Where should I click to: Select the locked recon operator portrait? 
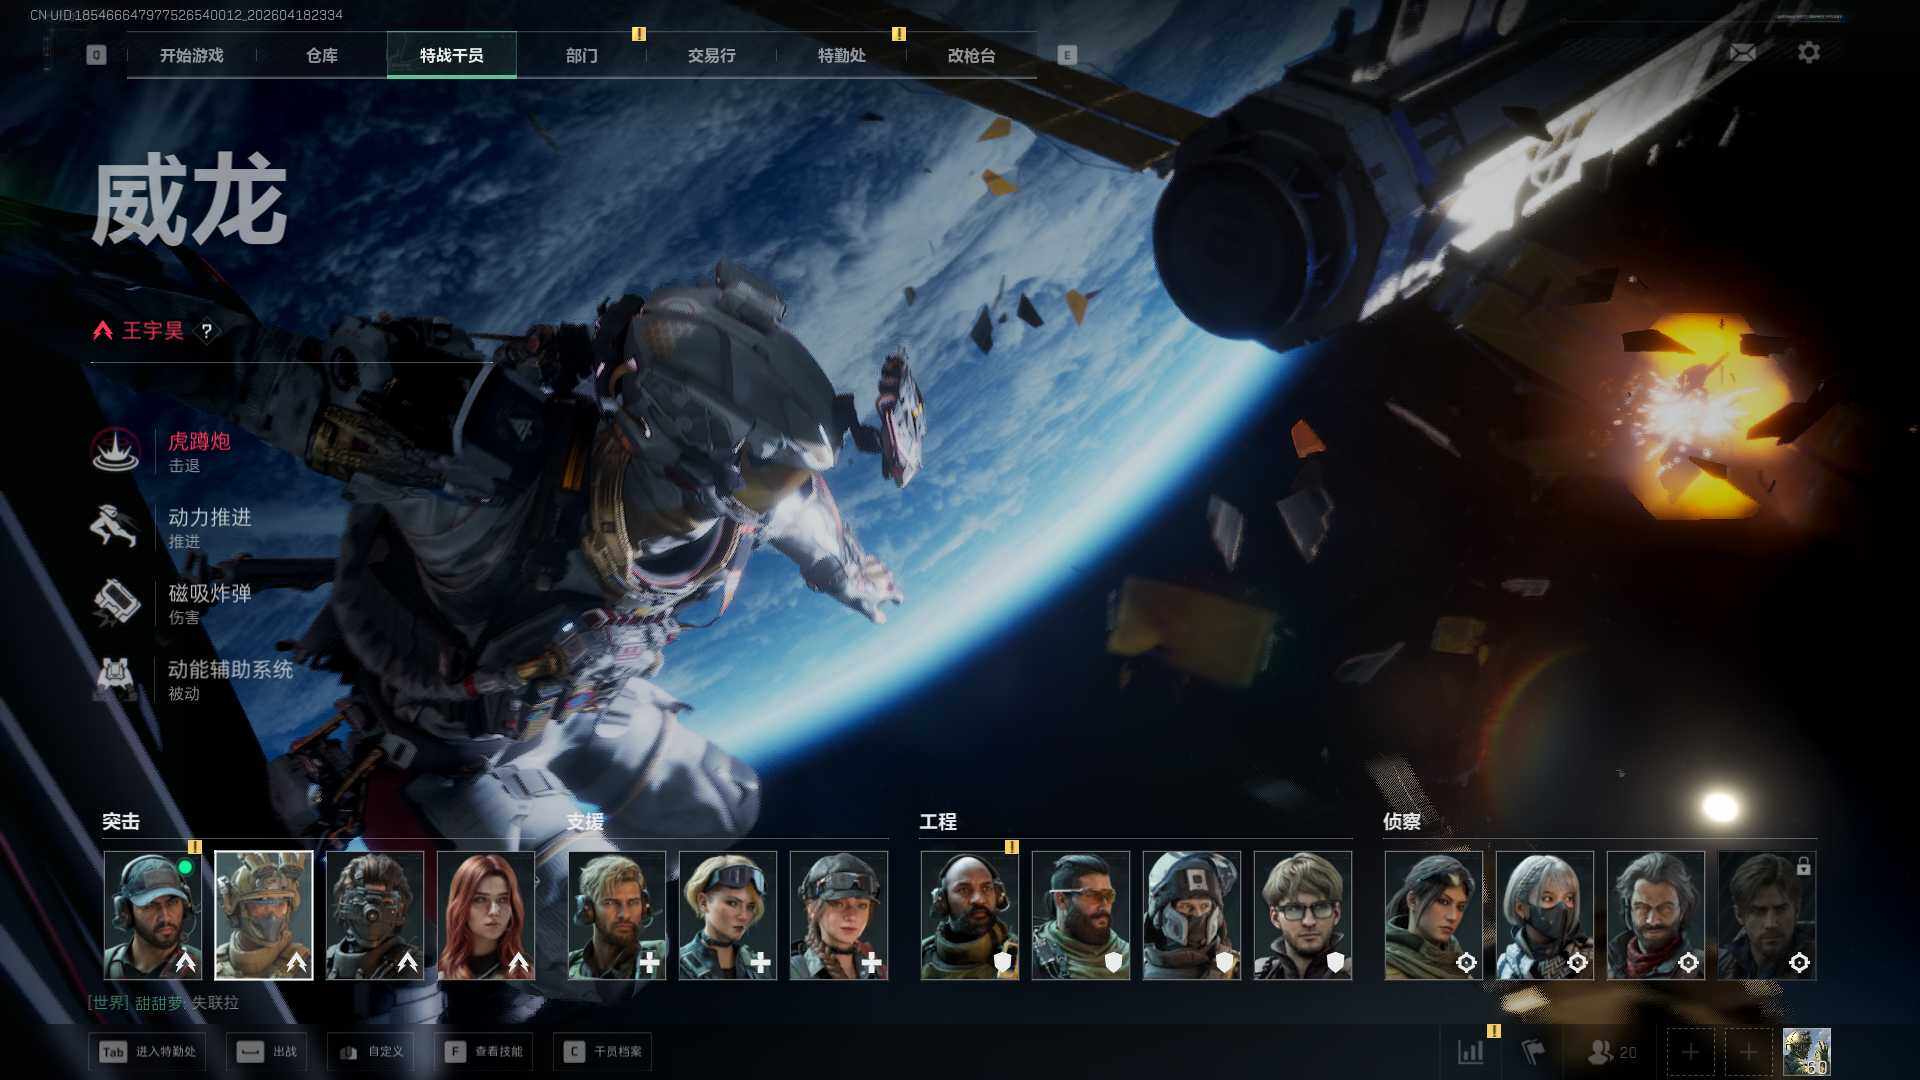click(x=1766, y=915)
